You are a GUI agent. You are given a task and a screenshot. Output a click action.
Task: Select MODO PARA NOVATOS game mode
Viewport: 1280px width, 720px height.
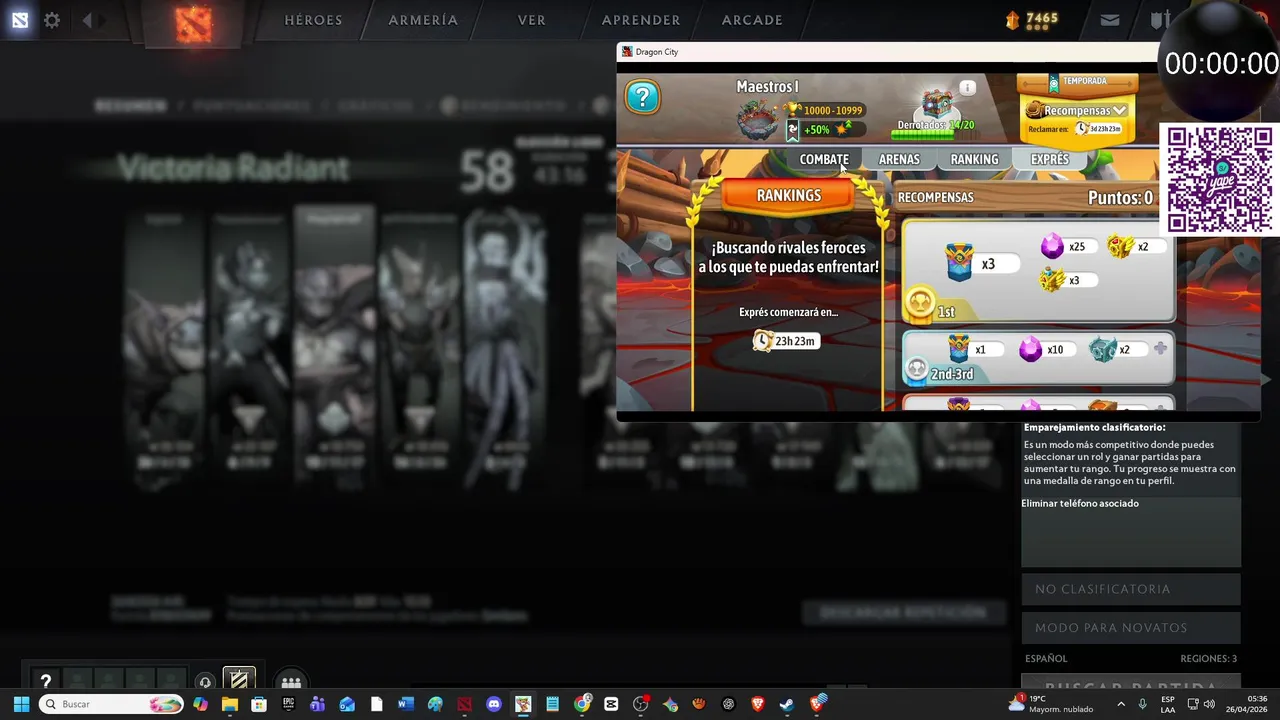coord(1131,628)
